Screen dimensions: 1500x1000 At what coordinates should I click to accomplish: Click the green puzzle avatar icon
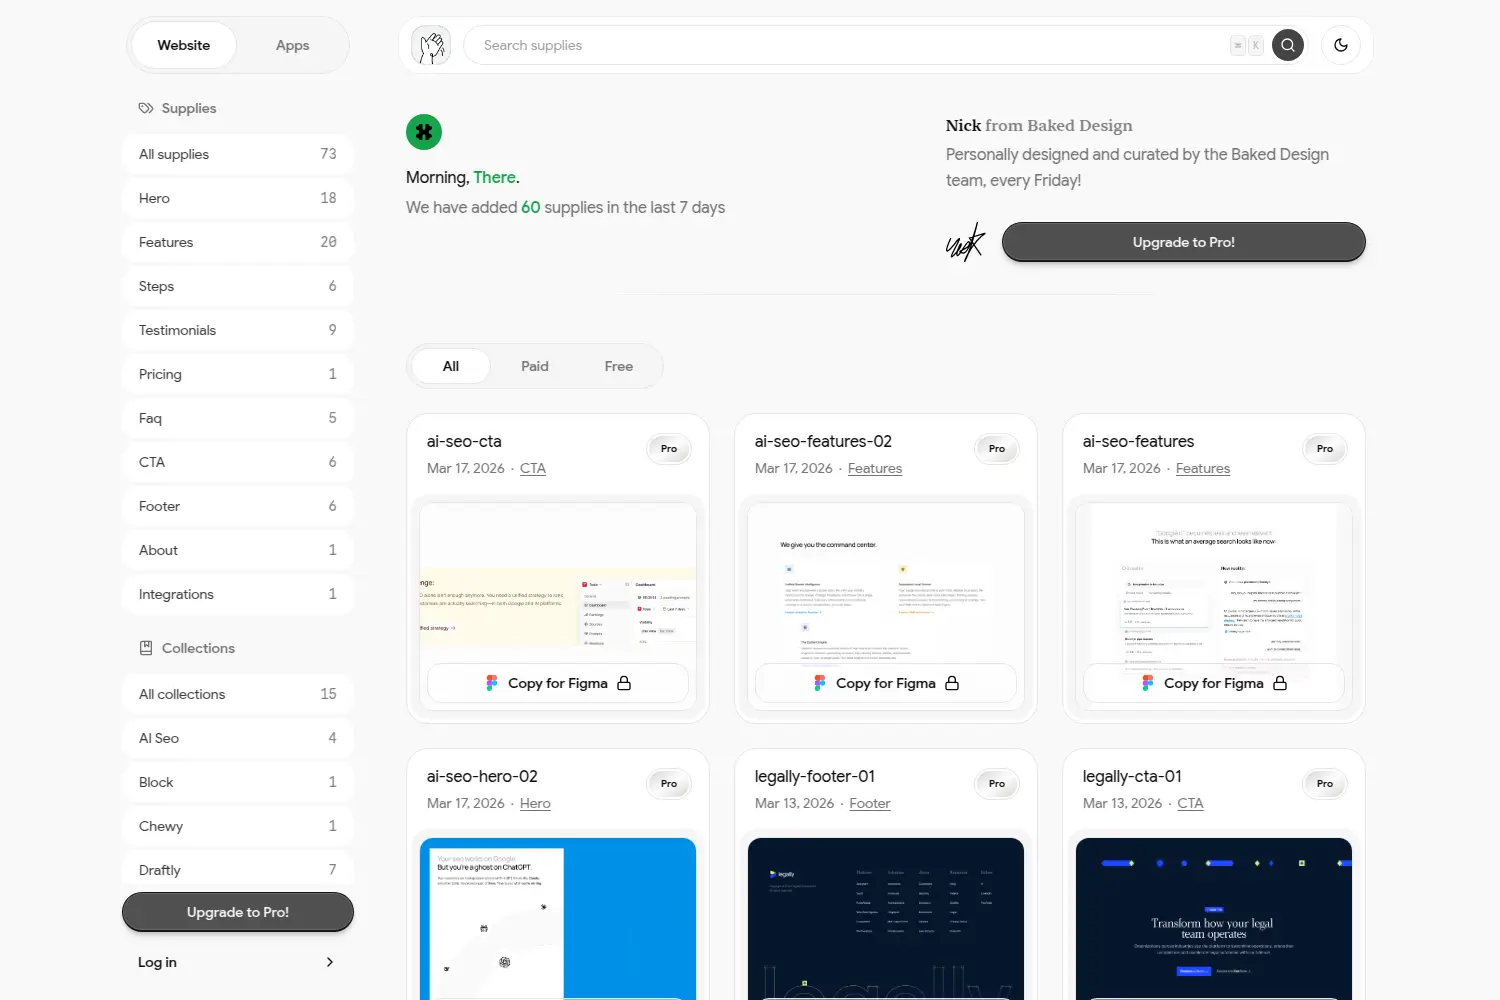[x=424, y=132]
